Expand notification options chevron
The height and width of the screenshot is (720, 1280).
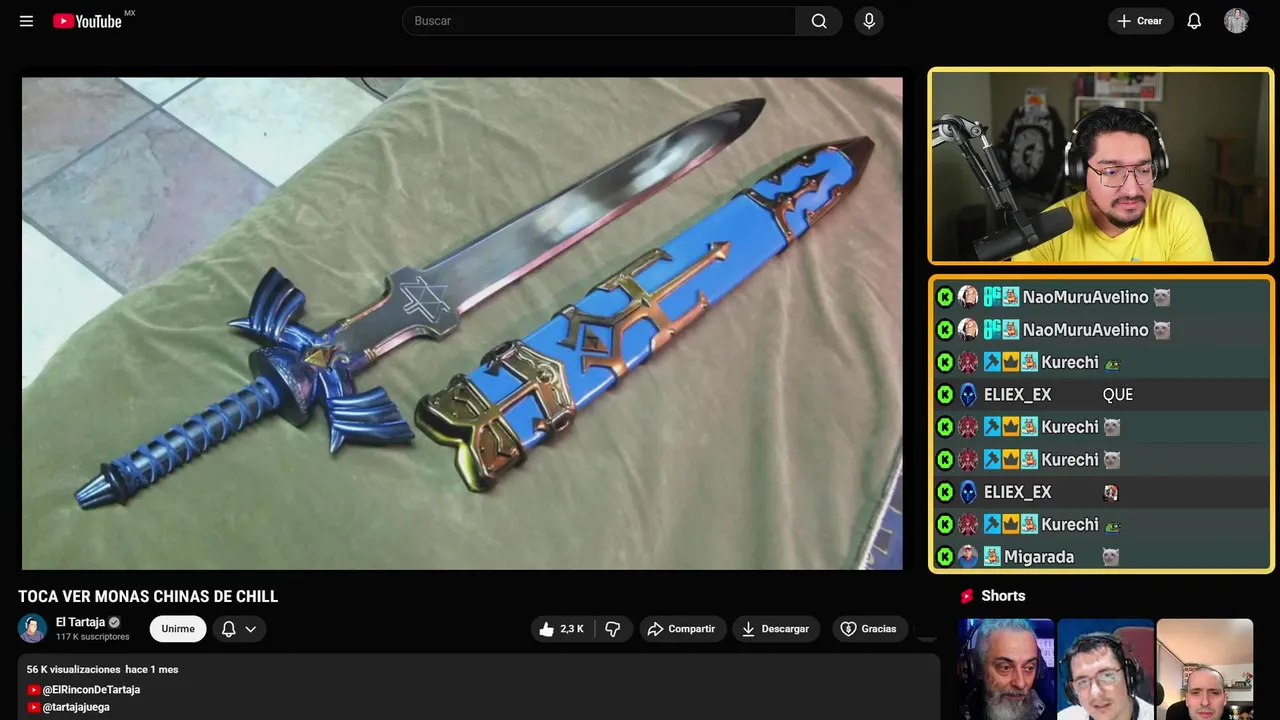coord(251,629)
